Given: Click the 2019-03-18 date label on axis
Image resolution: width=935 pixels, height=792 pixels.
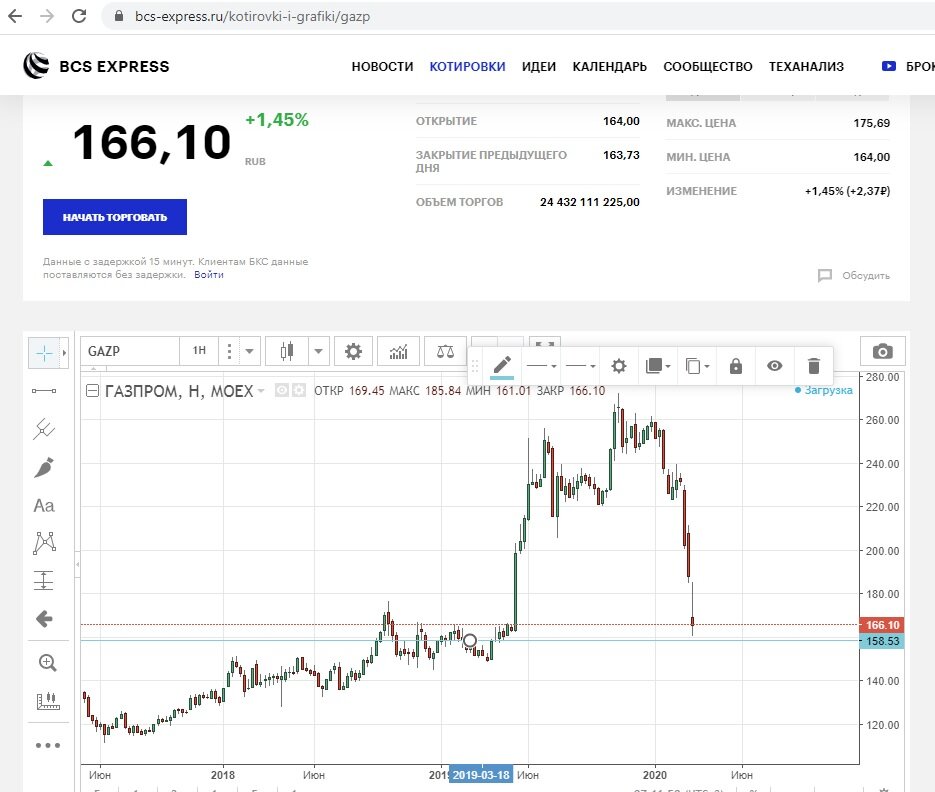Looking at the screenshot, I should coord(481,775).
